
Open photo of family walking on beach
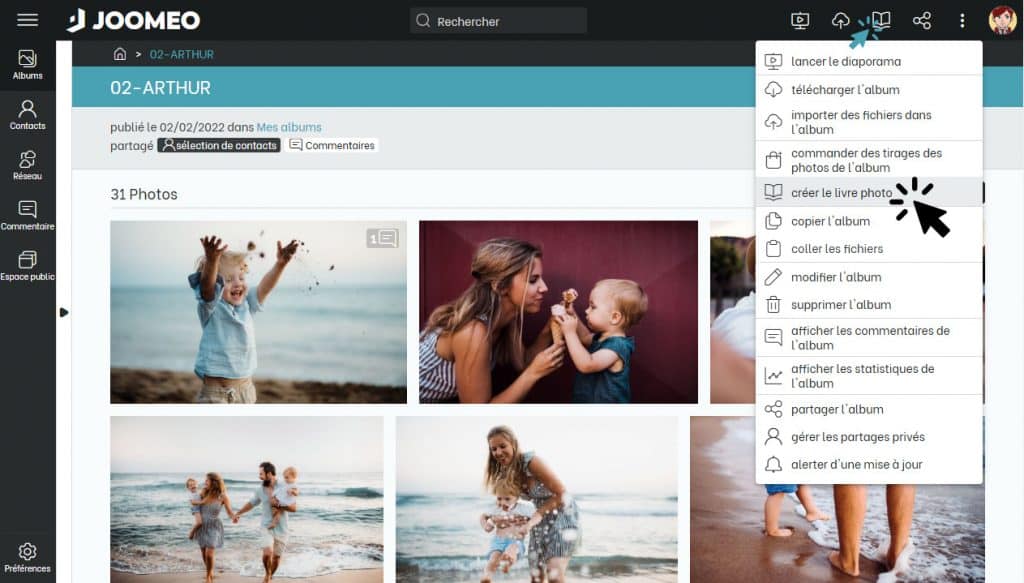pyautogui.click(x=247, y=499)
